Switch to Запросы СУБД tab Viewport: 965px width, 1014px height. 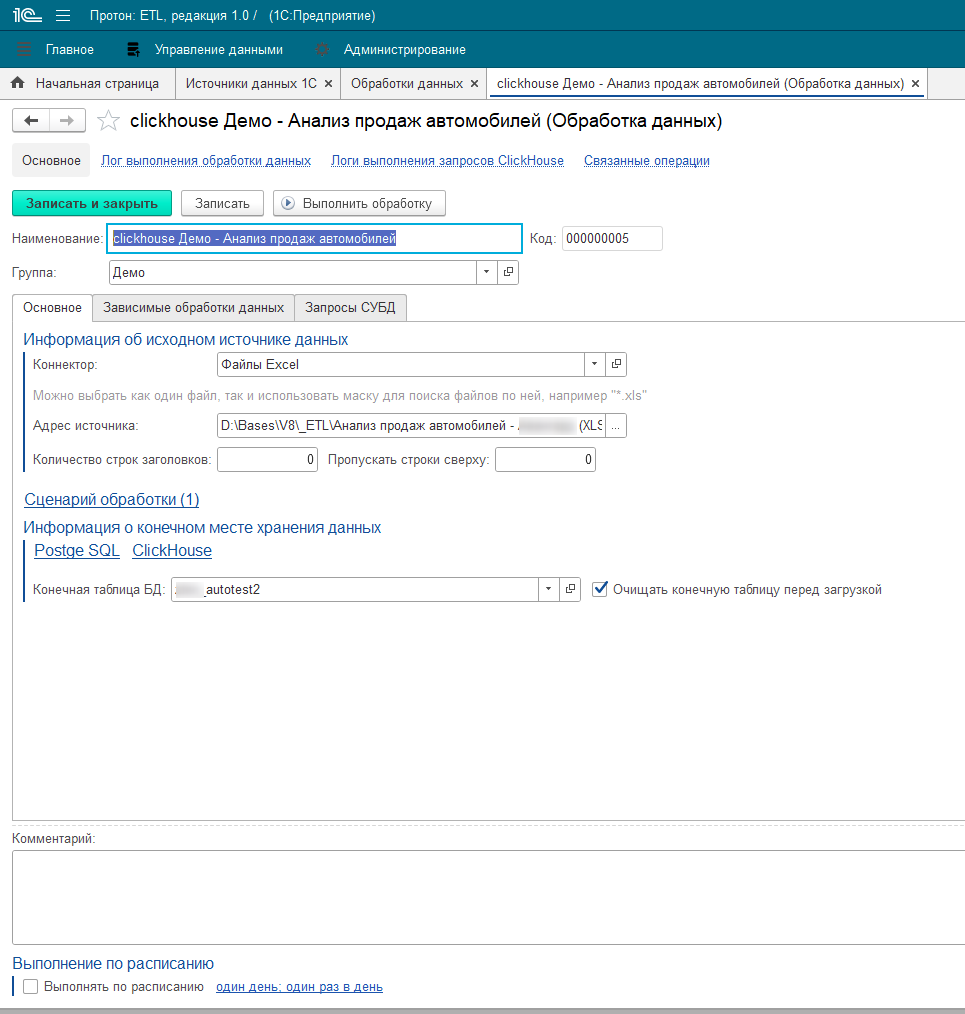(350, 308)
